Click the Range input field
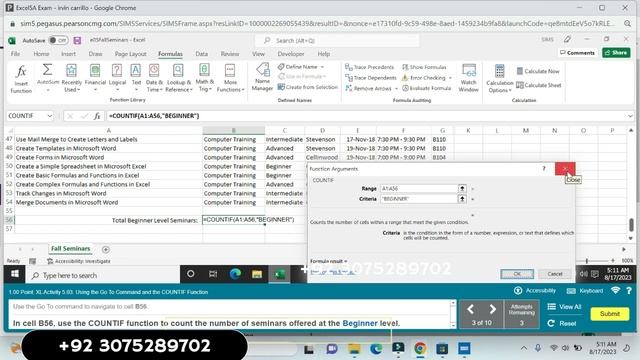The image size is (640, 360). 419,189
